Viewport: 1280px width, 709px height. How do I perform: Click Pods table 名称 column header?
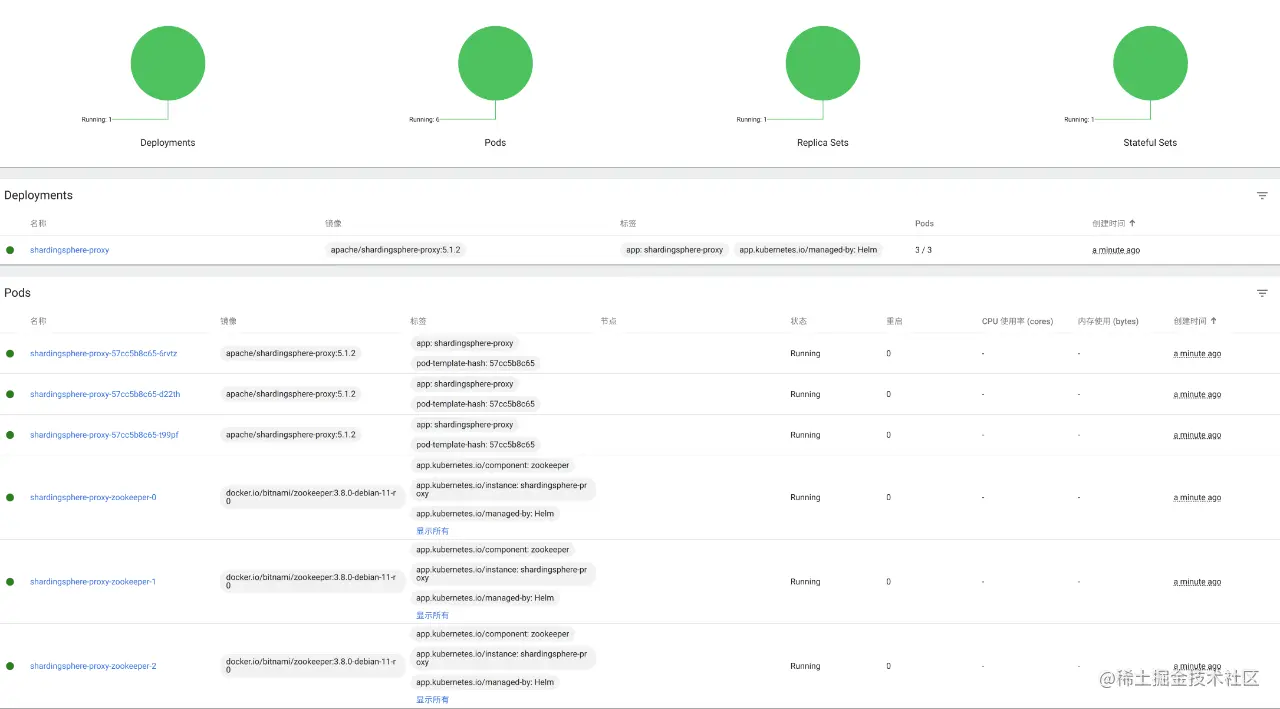(x=38, y=321)
